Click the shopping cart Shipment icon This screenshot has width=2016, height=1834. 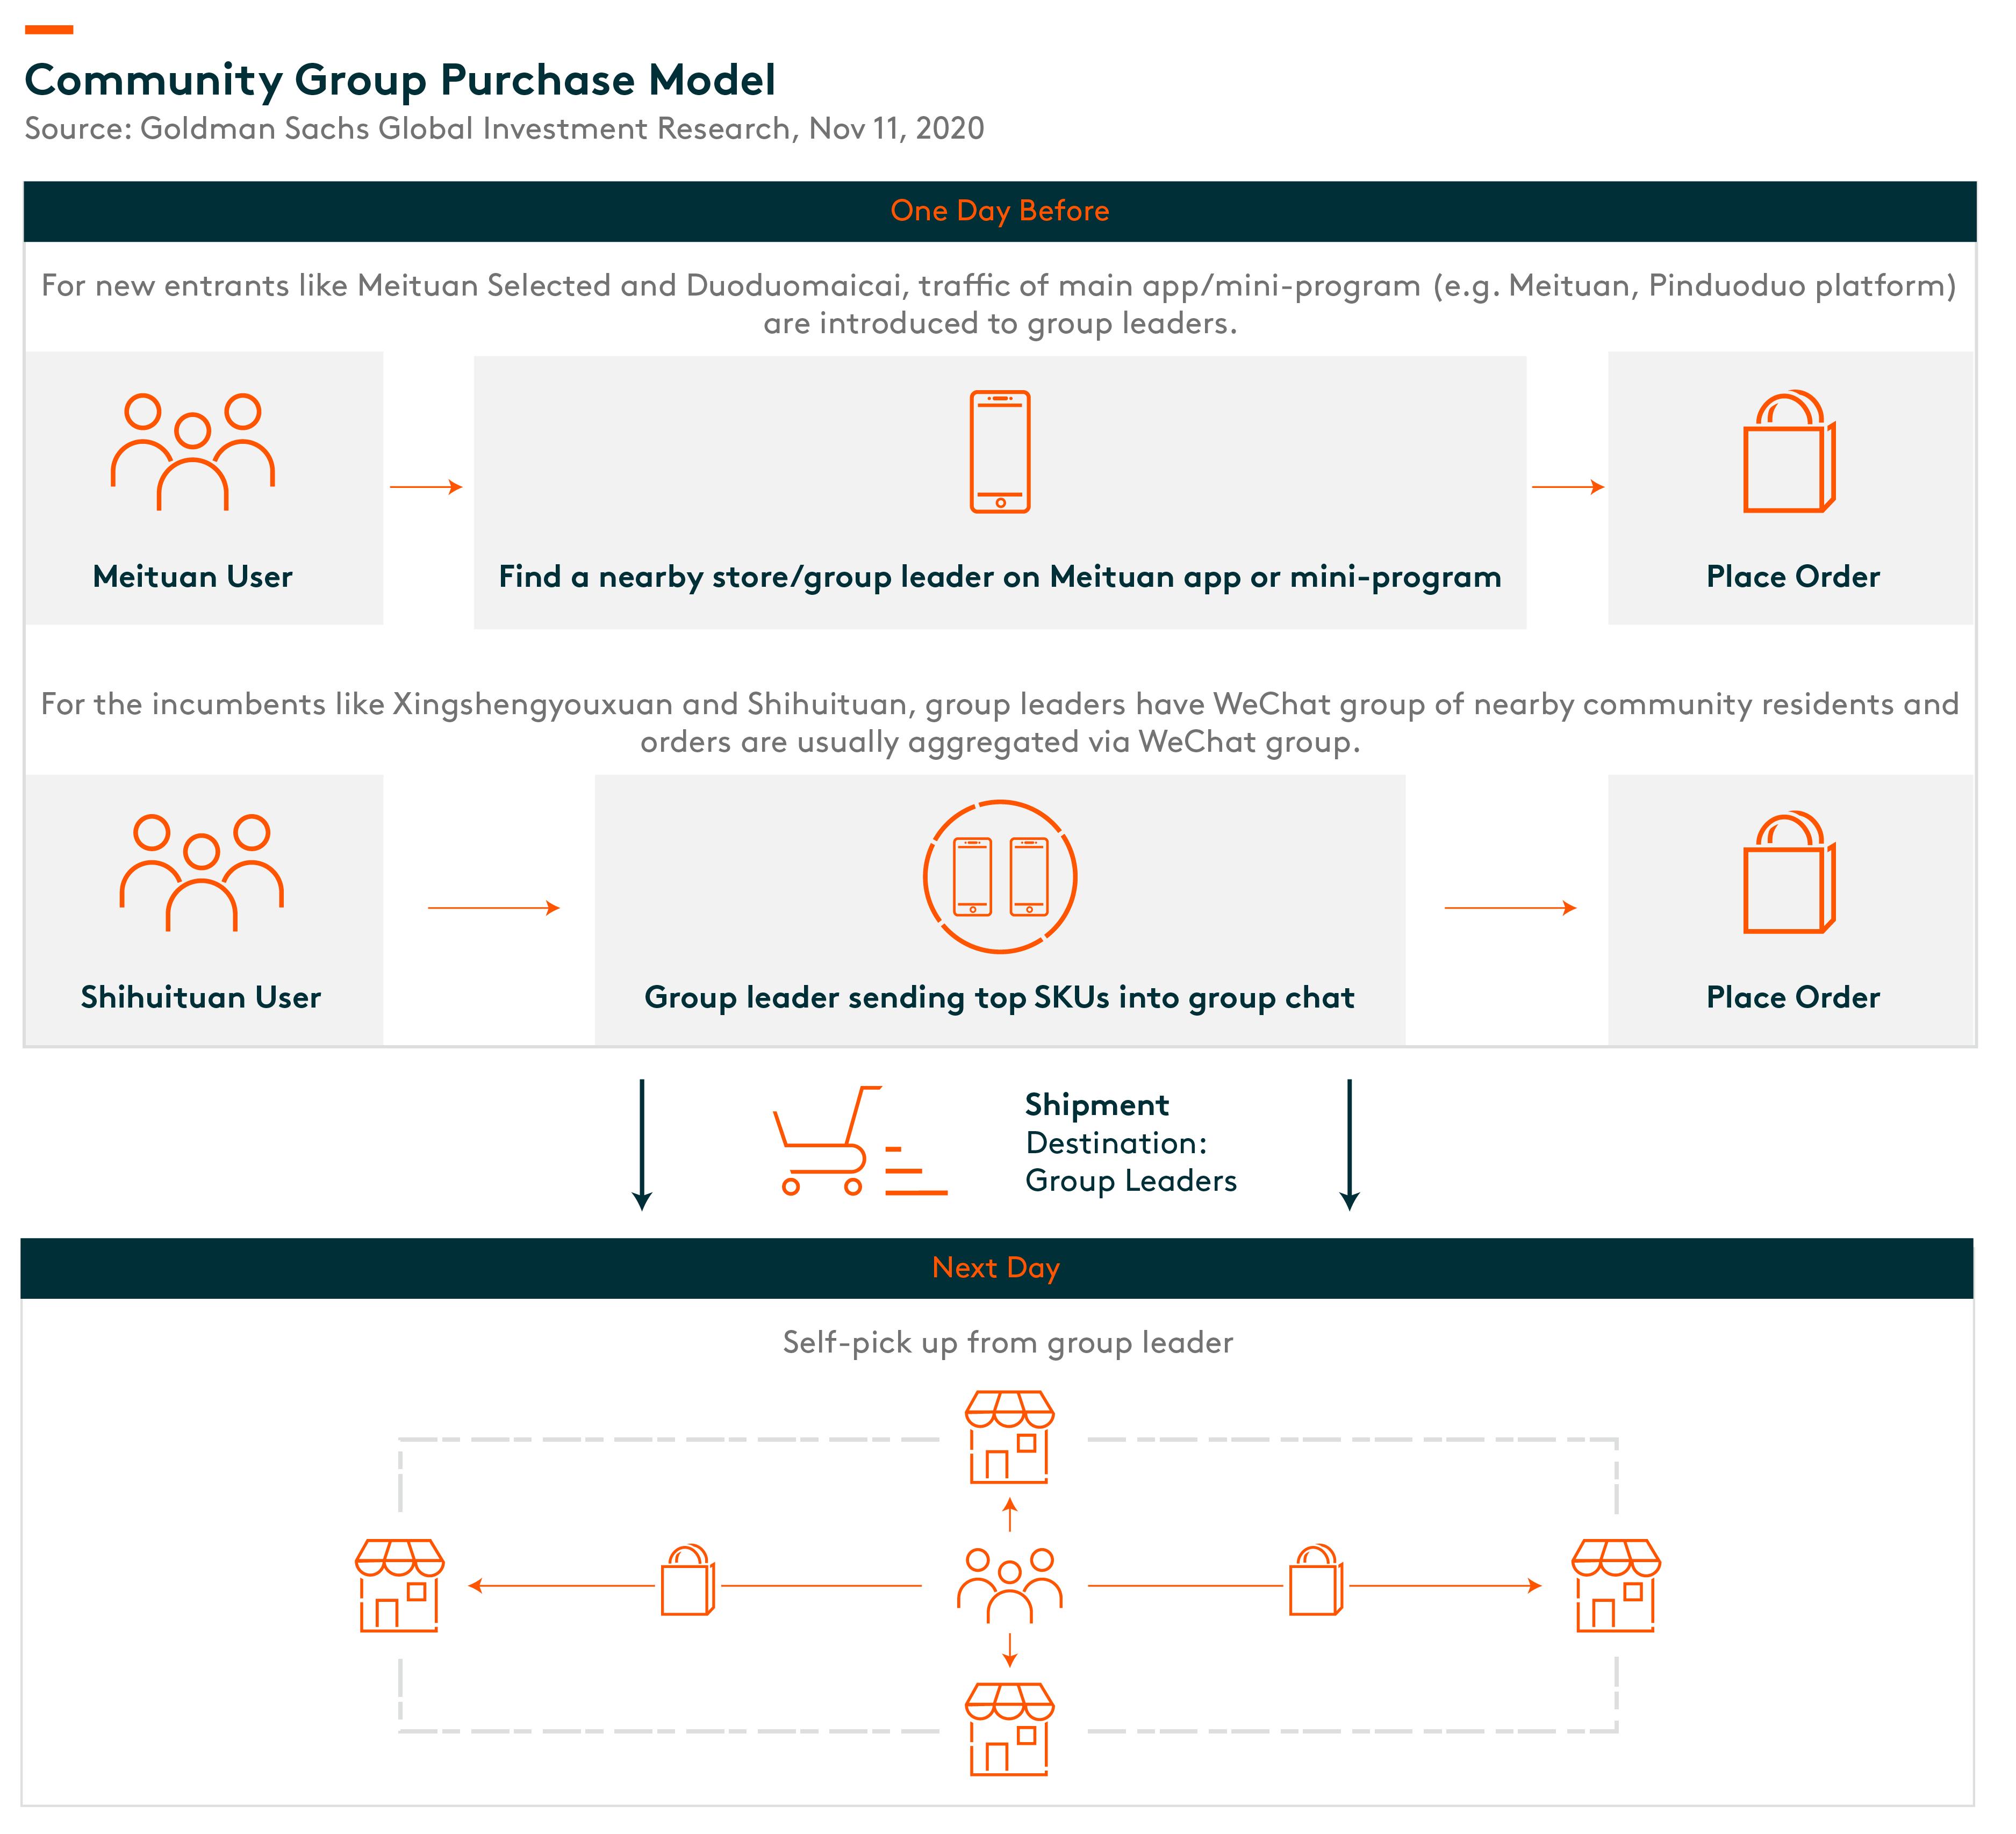(x=860, y=1141)
